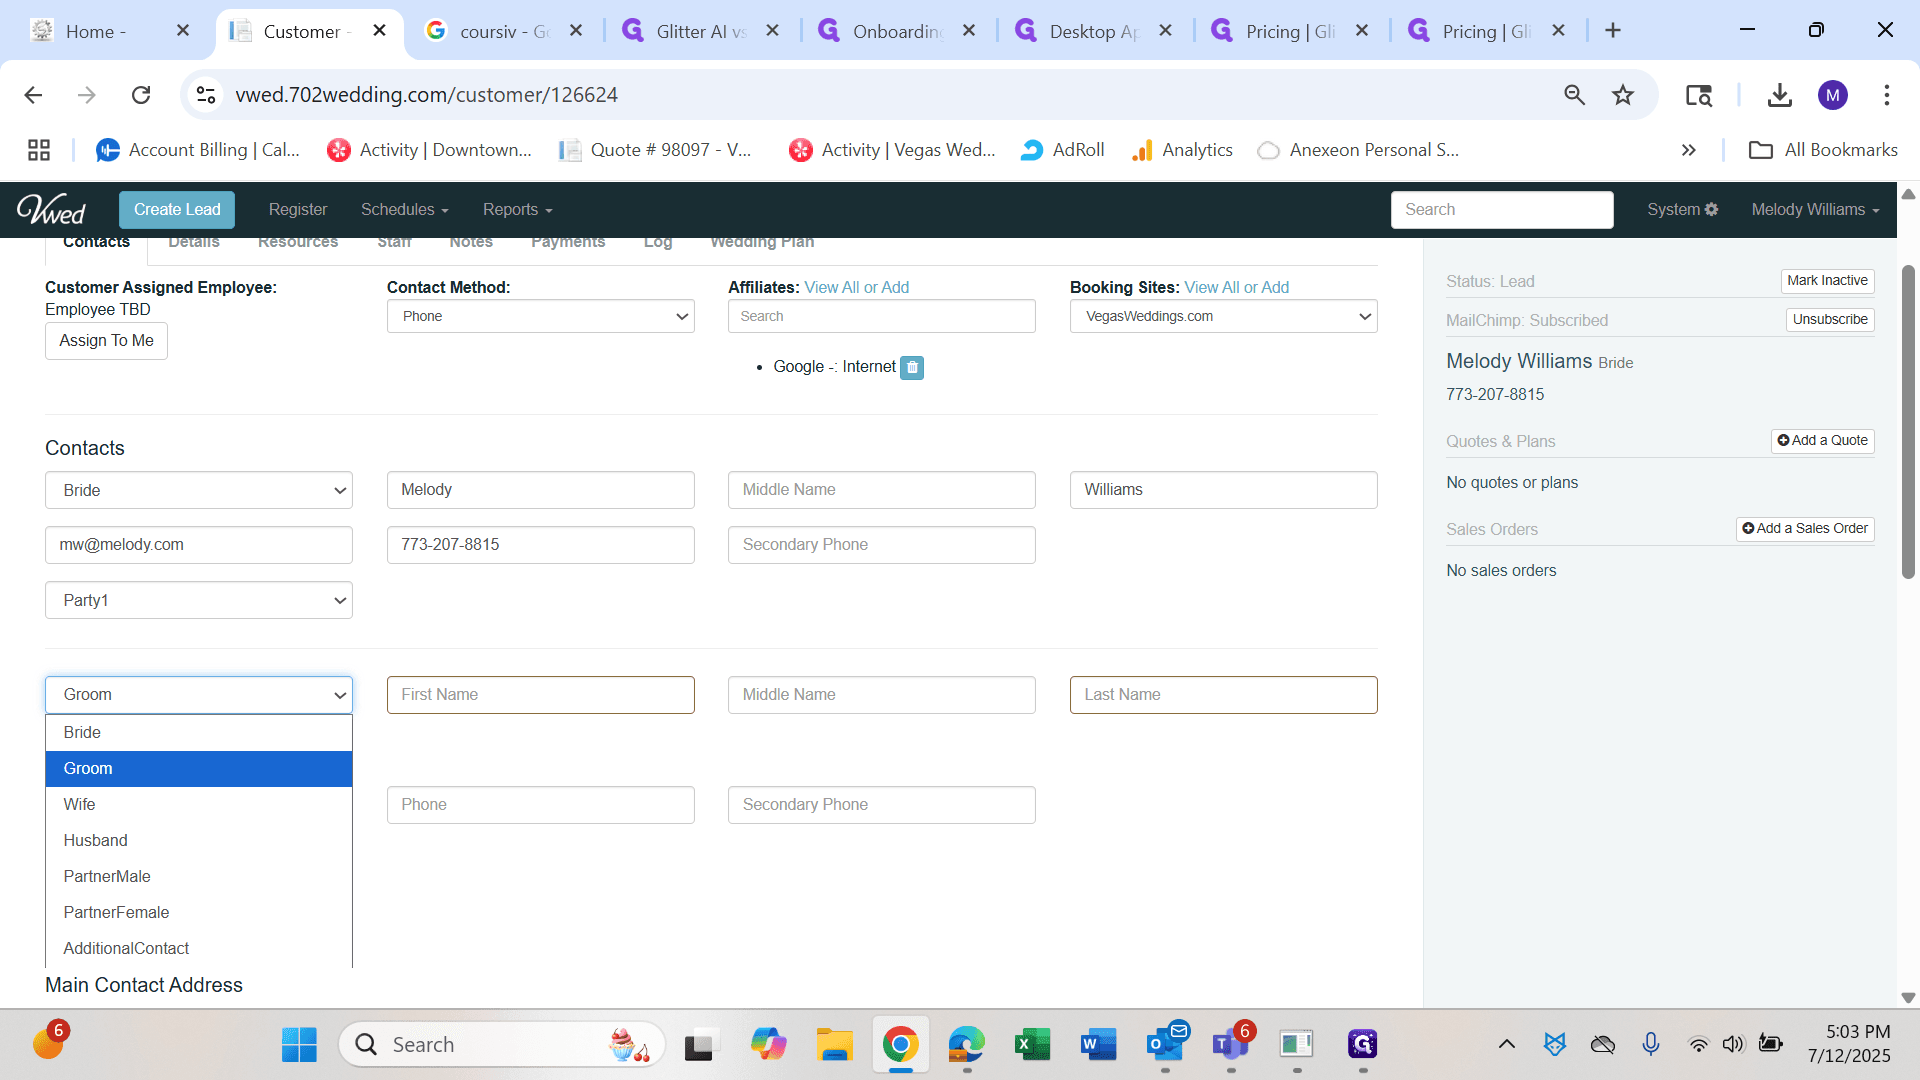Viewport: 1920px width, 1080px height.
Task: Click the groom First Name field
Action: (541, 695)
